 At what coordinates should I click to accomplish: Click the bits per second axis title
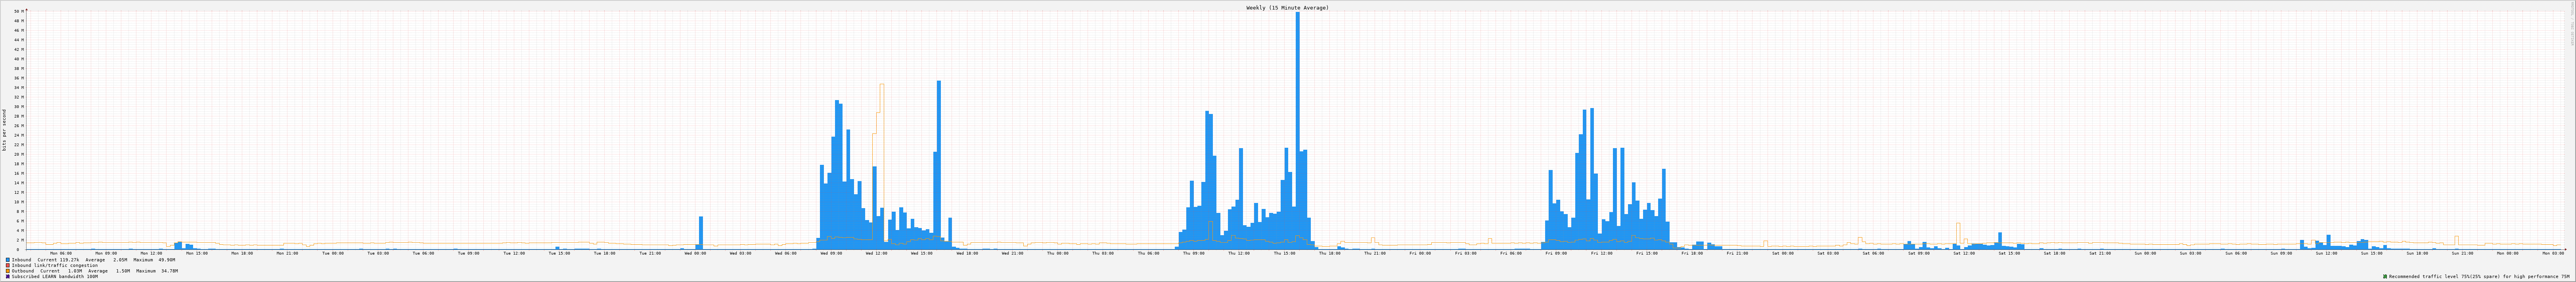coord(4,130)
